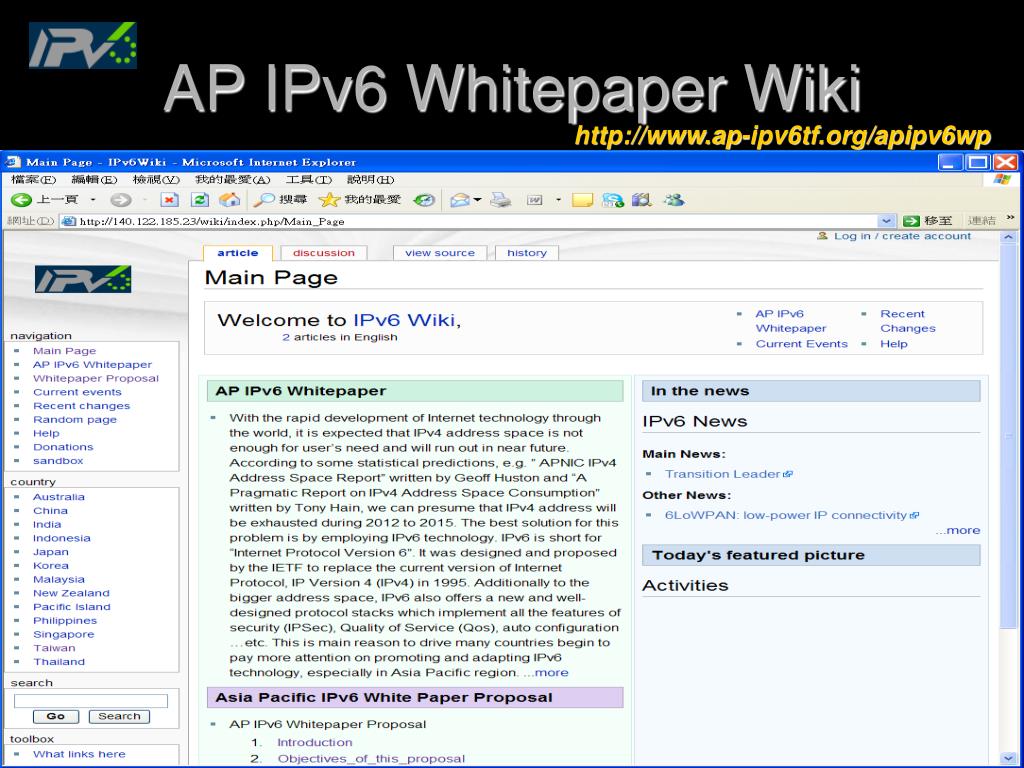Click the IPv6 logo at the slide top-left

click(83, 45)
